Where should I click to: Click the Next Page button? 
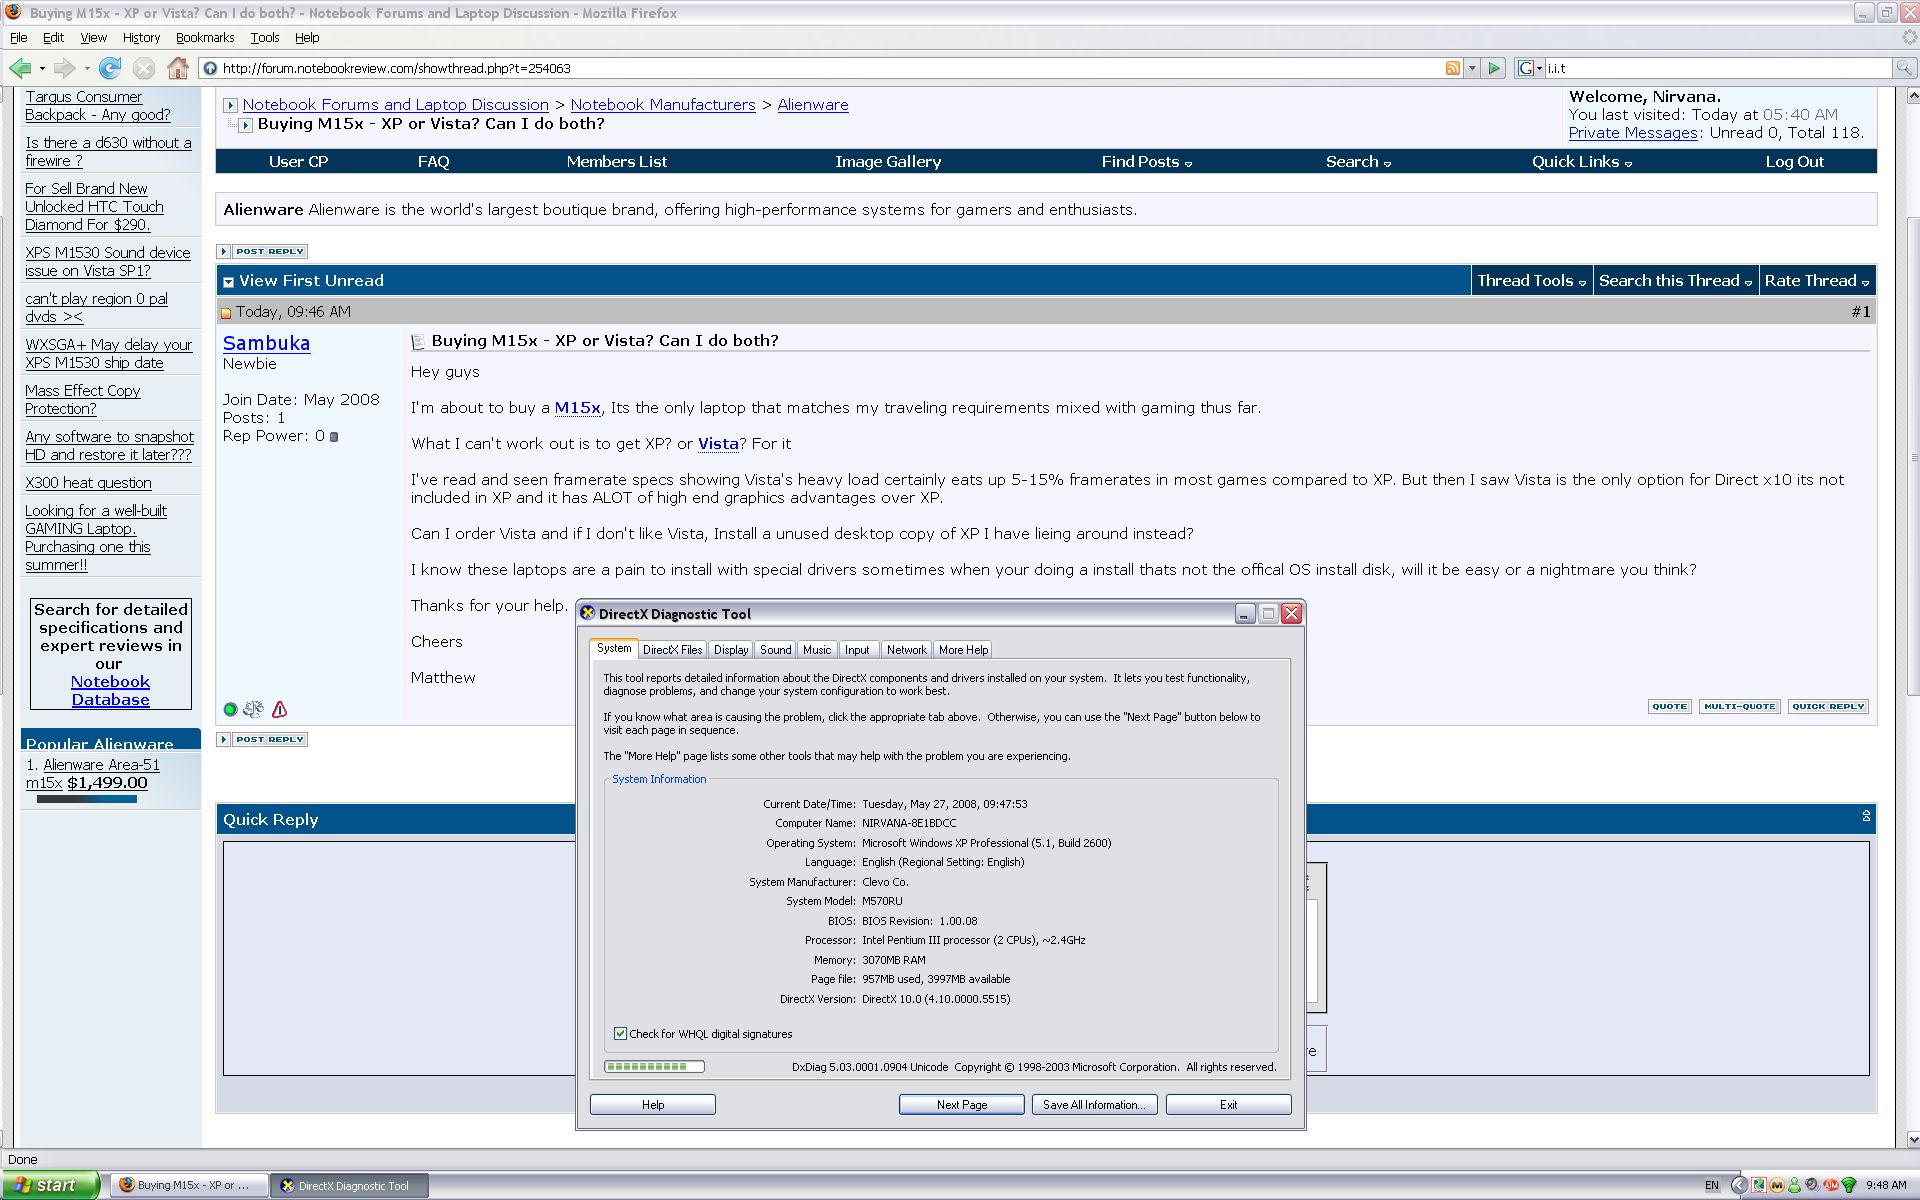point(962,1105)
